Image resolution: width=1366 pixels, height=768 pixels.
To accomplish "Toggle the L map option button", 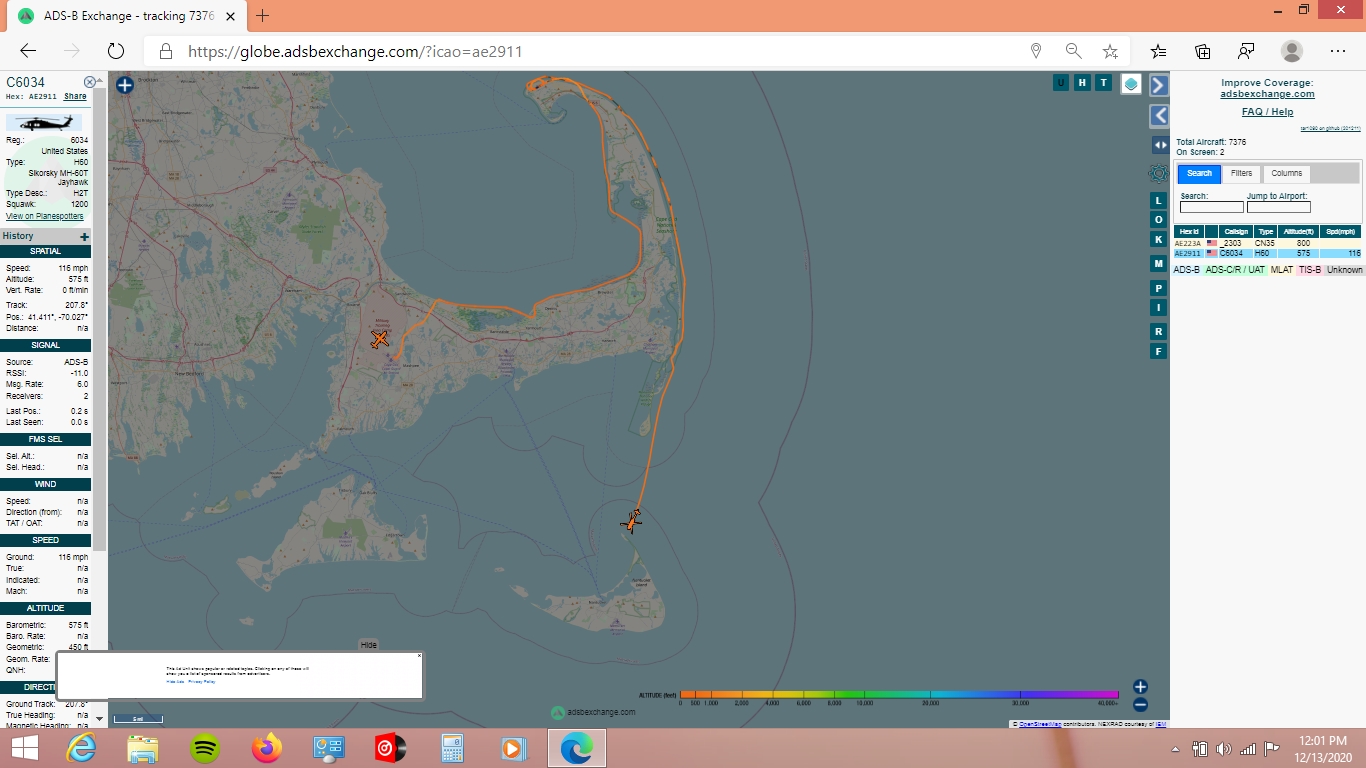I will coord(1159,201).
